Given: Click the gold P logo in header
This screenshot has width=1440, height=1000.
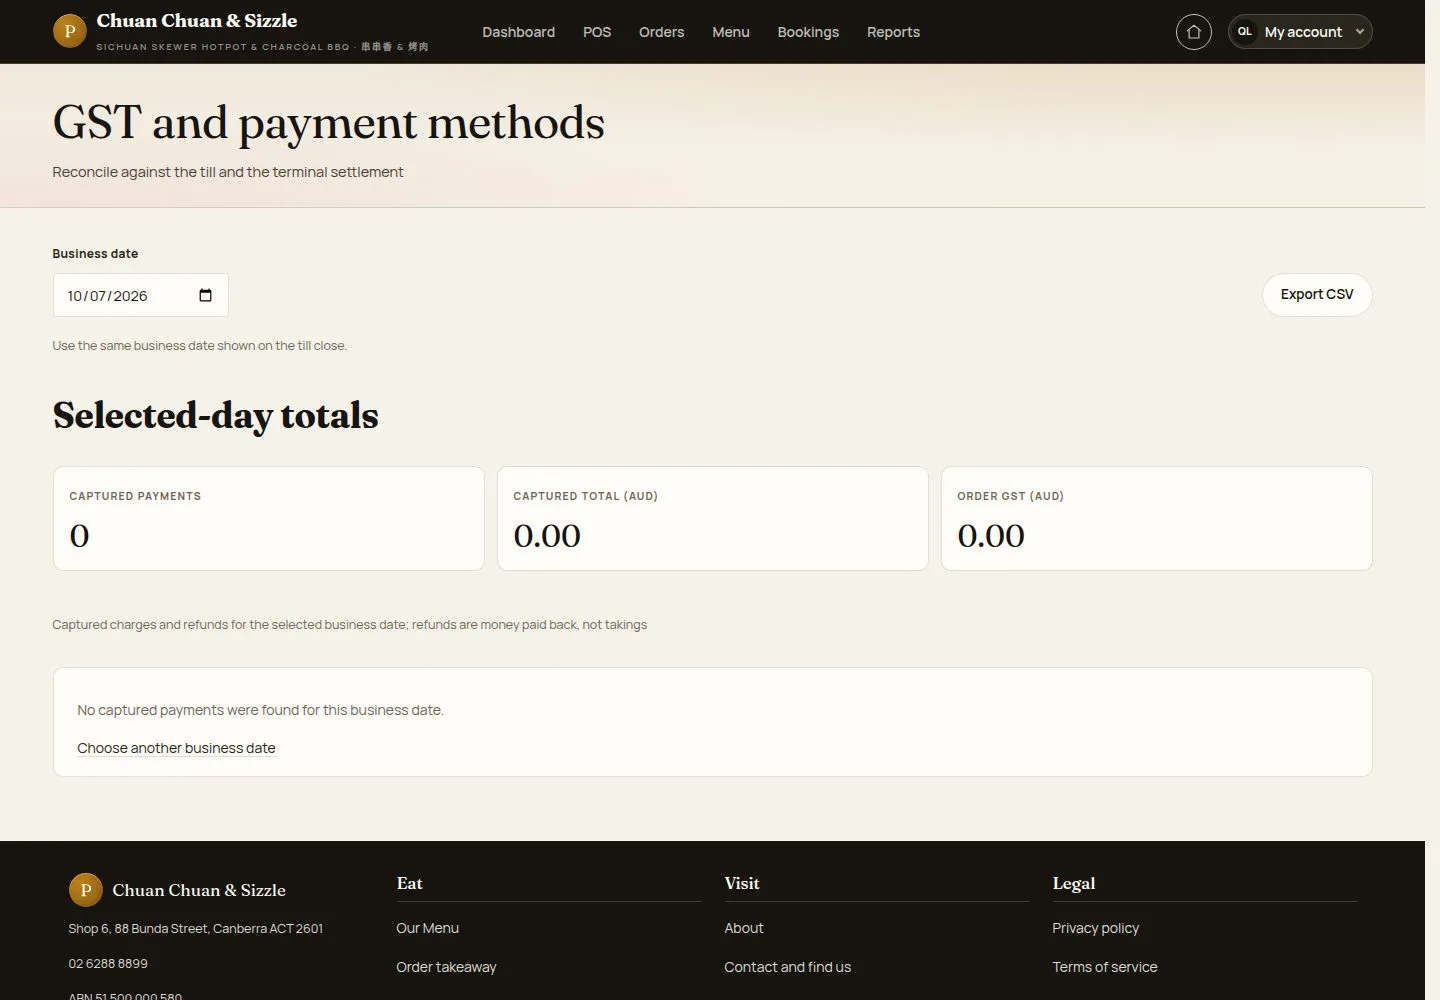Looking at the screenshot, I should (x=70, y=31).
